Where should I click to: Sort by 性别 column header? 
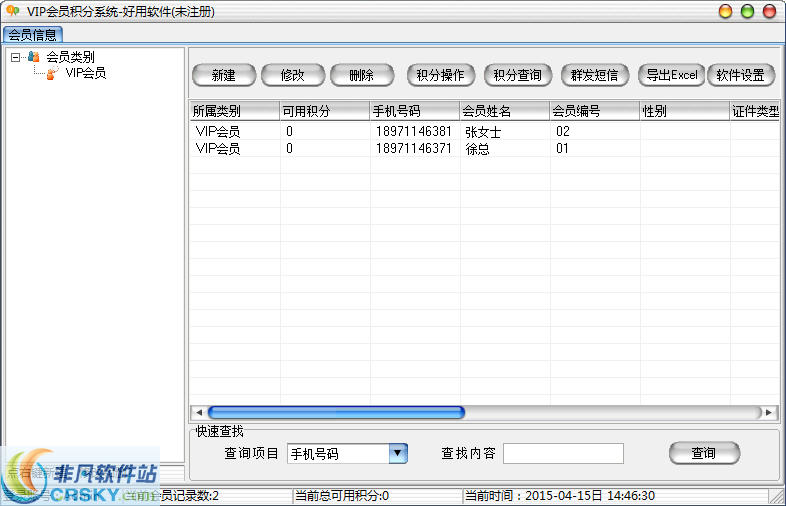pos(685,111)
